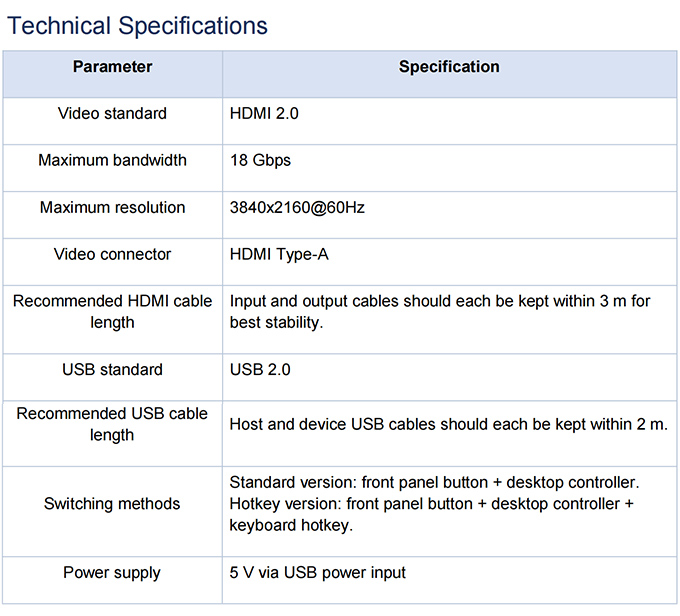Viewport: 680px width, 616px height.
Task: Select the Recommended HDMI cable length cell
Action: [x=113, y=312]
